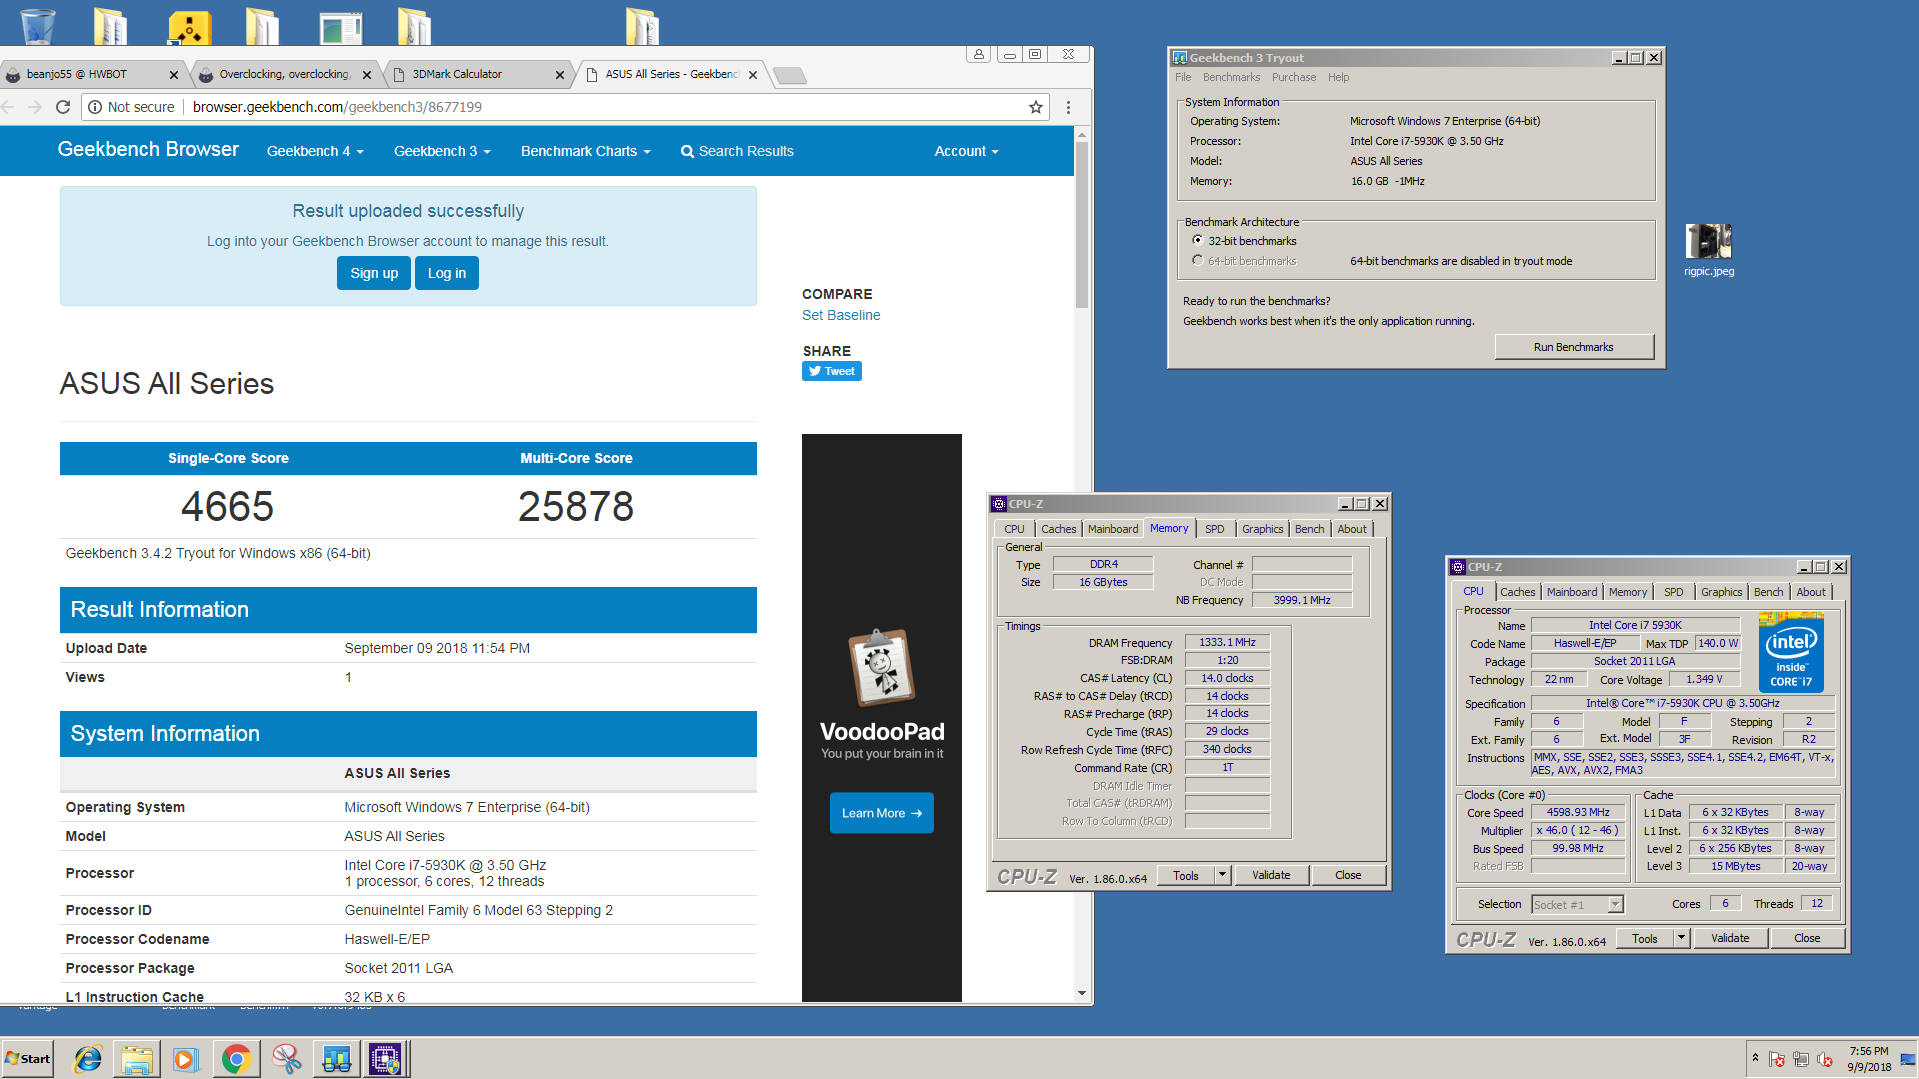The height and width of the screenshot is (1079, 1919).
Task: Open Snipping Tool from the taskbar
Action: click(x=286, y=1059)
